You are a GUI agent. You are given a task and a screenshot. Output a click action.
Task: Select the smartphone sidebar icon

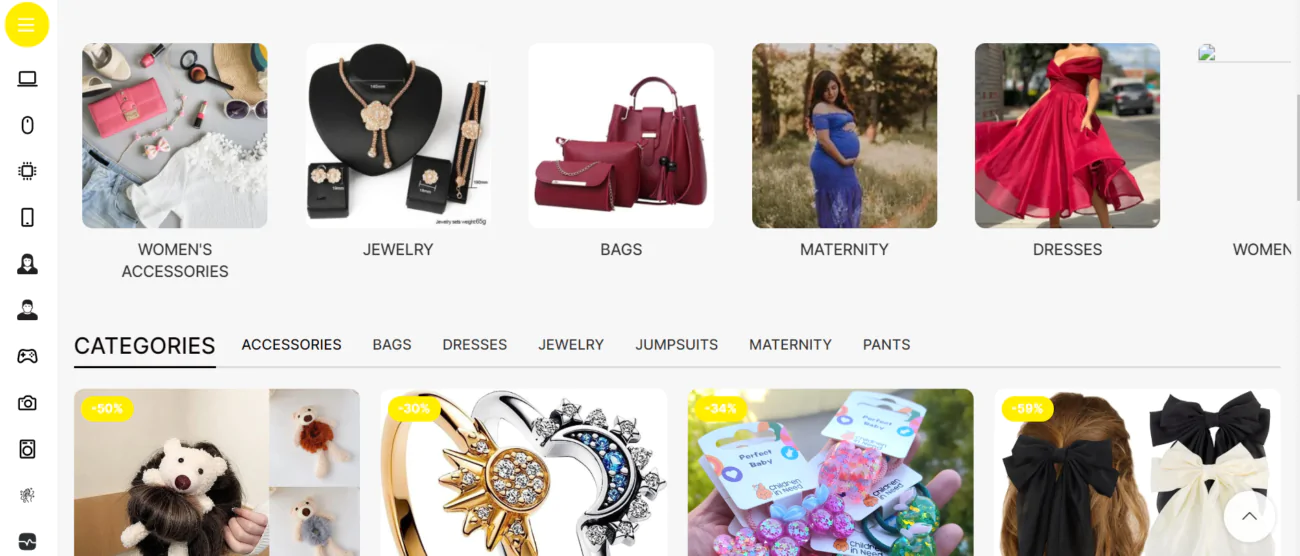coord(27,217)
